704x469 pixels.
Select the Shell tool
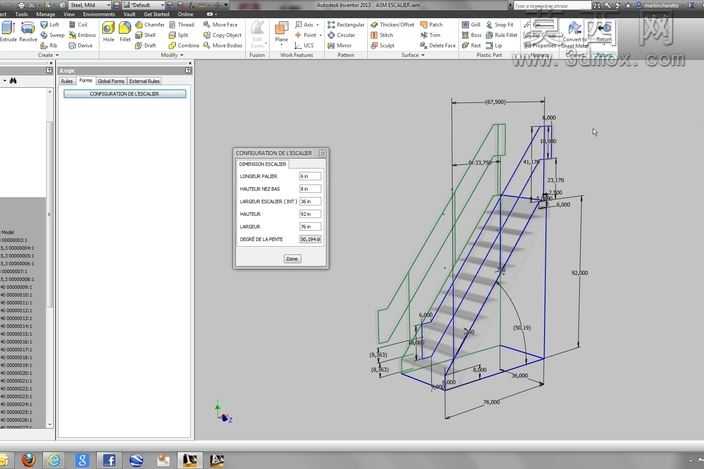pos(145,35)
